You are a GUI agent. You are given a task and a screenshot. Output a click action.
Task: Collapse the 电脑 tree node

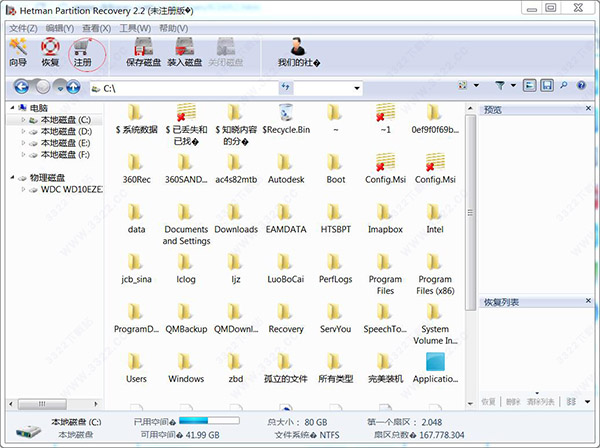pos(12,108)
